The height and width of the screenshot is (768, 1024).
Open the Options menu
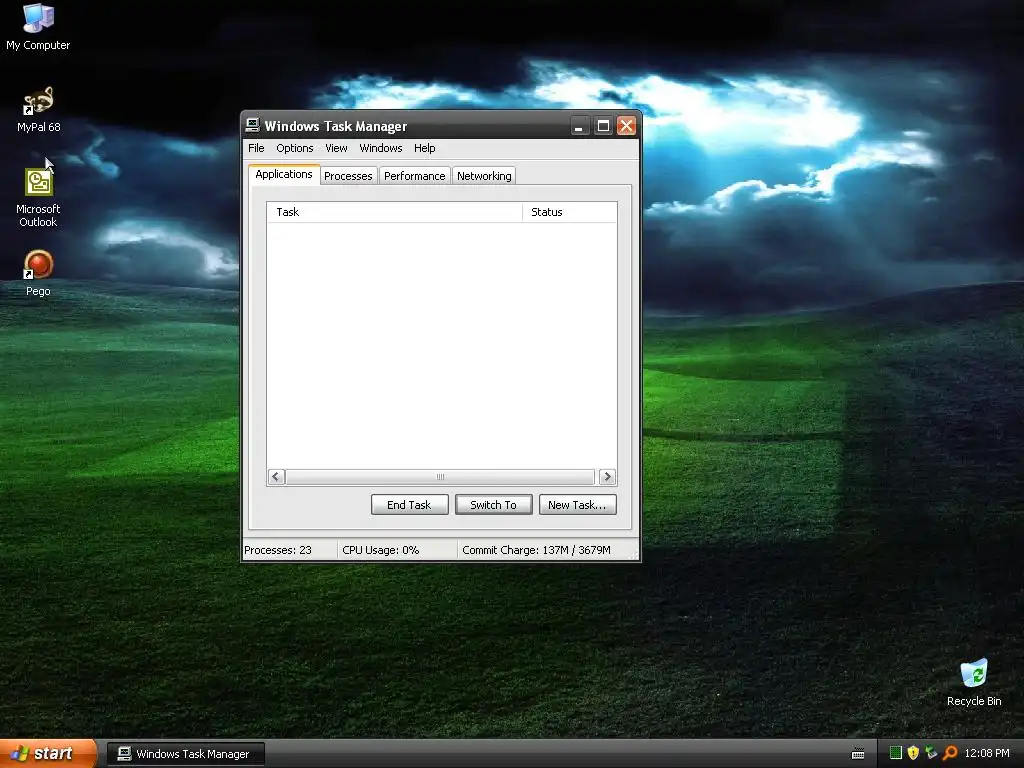click(295, 148)
